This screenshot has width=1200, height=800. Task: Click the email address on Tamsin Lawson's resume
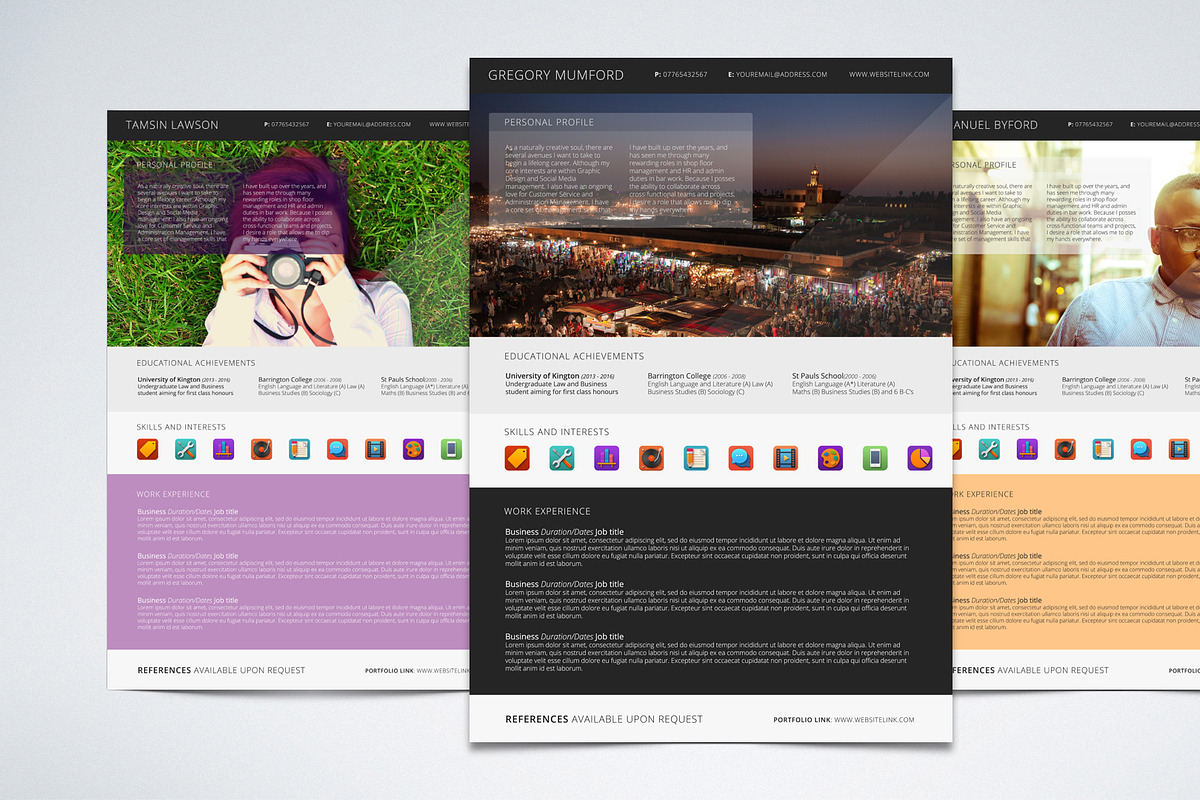click(x=371, y=125)
